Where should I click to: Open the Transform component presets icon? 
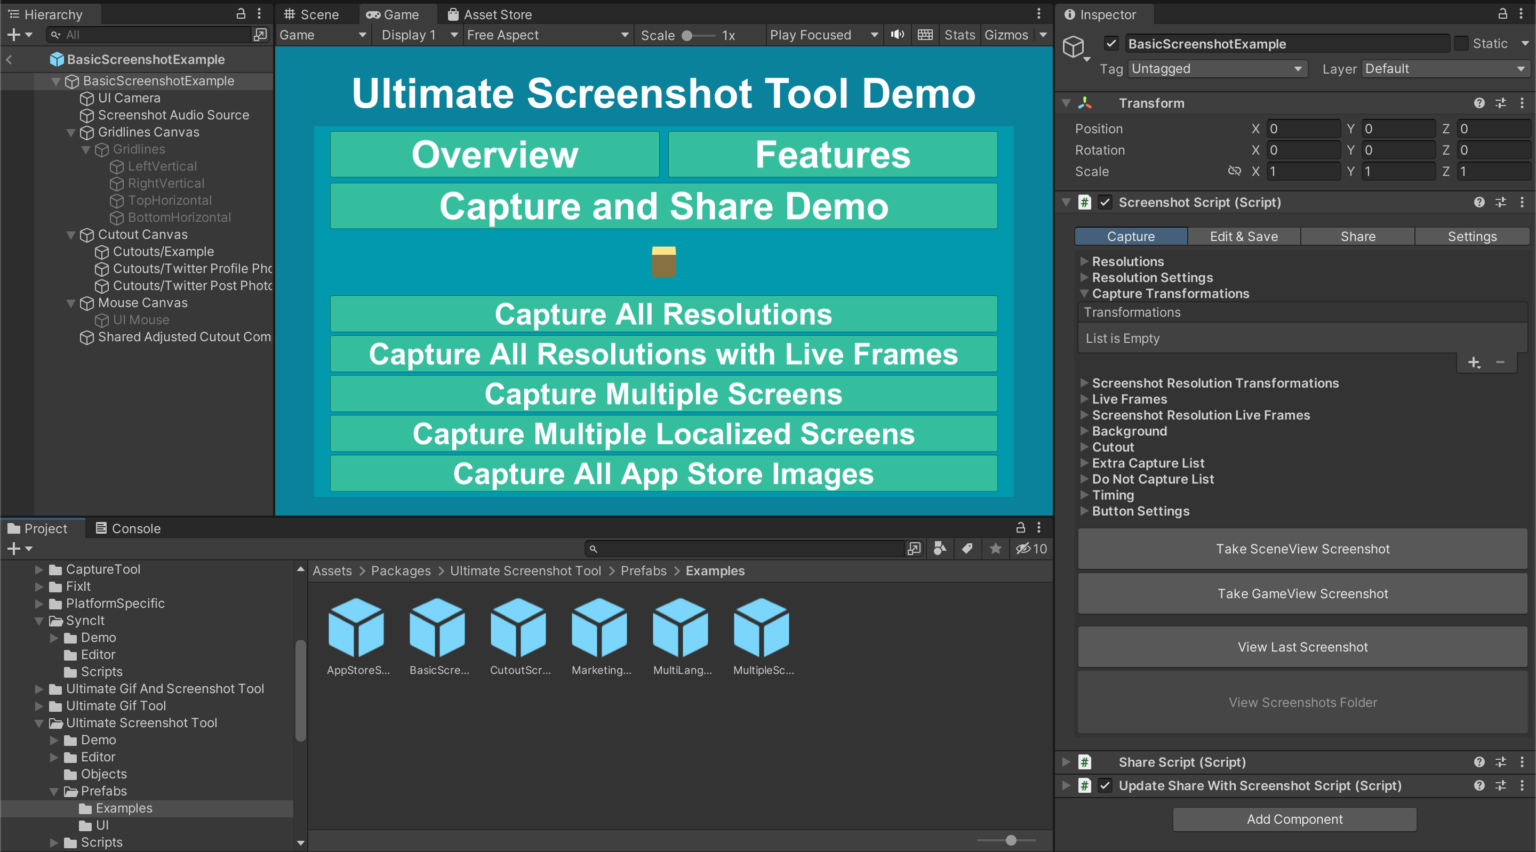pos(1501,102)
